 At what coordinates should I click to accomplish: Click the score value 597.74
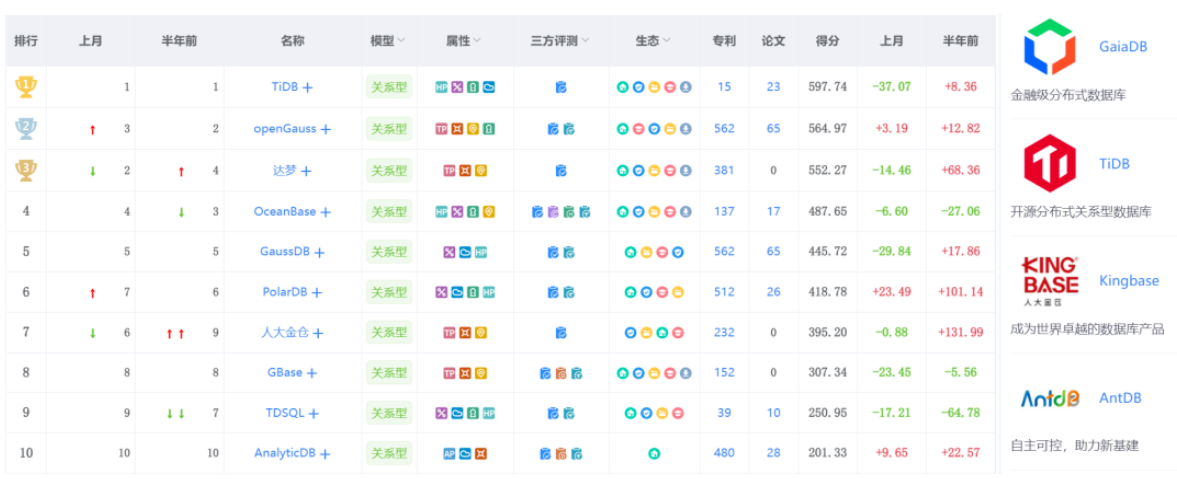827,86
